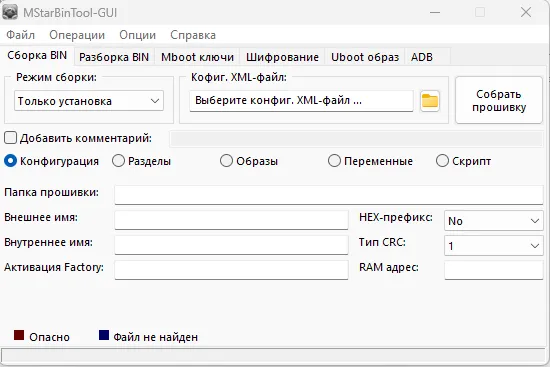The width and height of the screenshot is (550, 367).
Task: Open the Операции menu
Action: pyautogui.click(x=77, y=35)
